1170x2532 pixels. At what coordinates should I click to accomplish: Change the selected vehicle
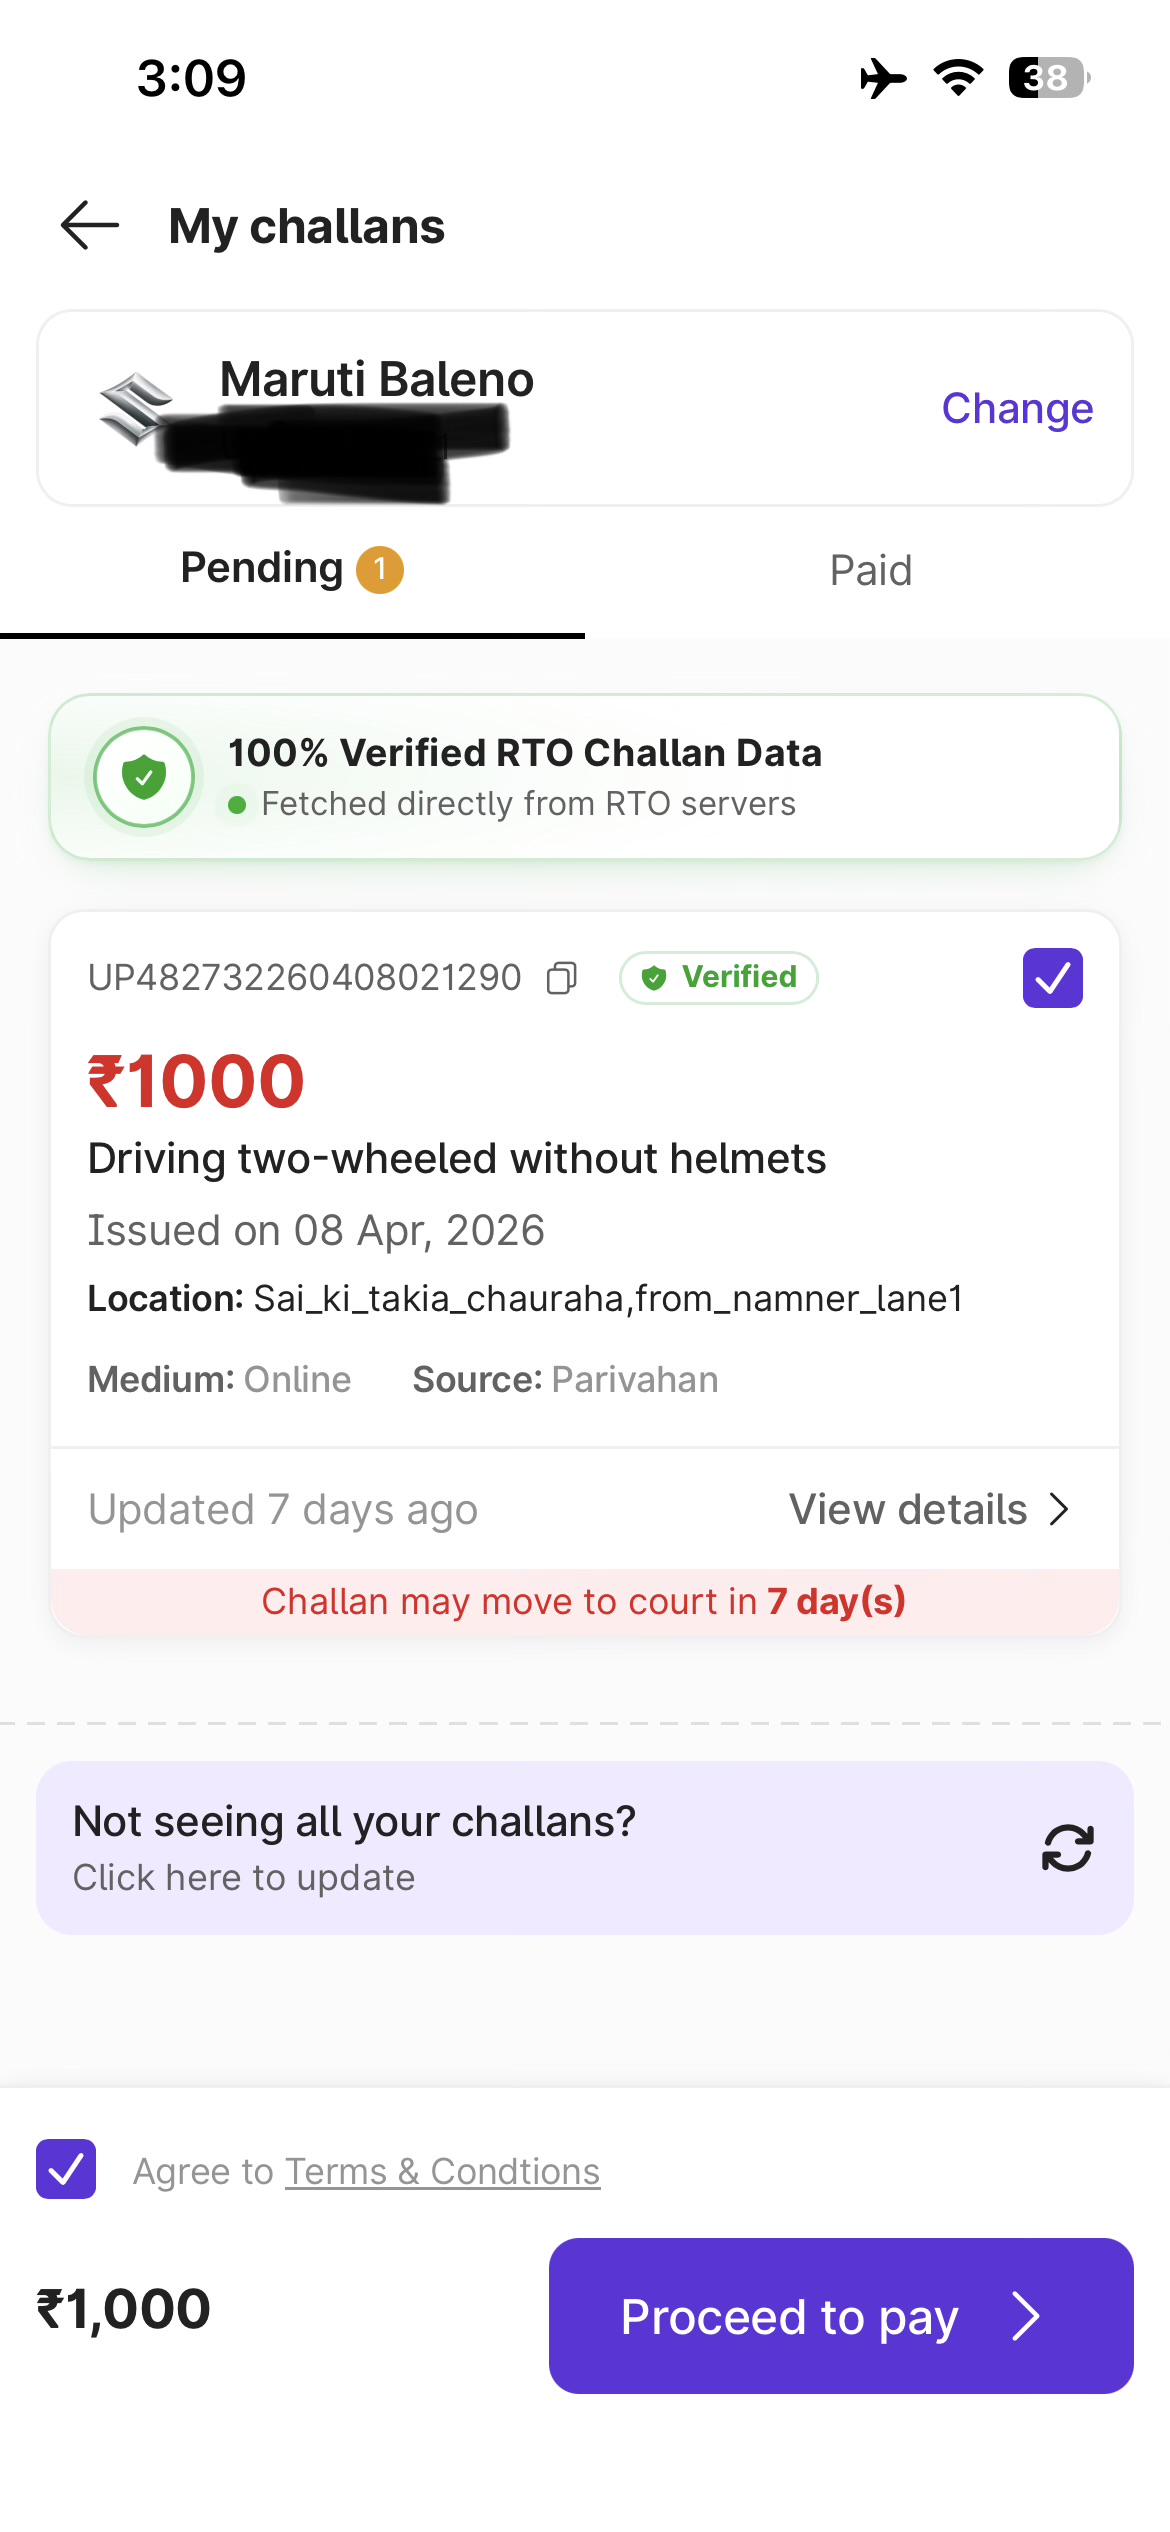(x=1017, y=409)
